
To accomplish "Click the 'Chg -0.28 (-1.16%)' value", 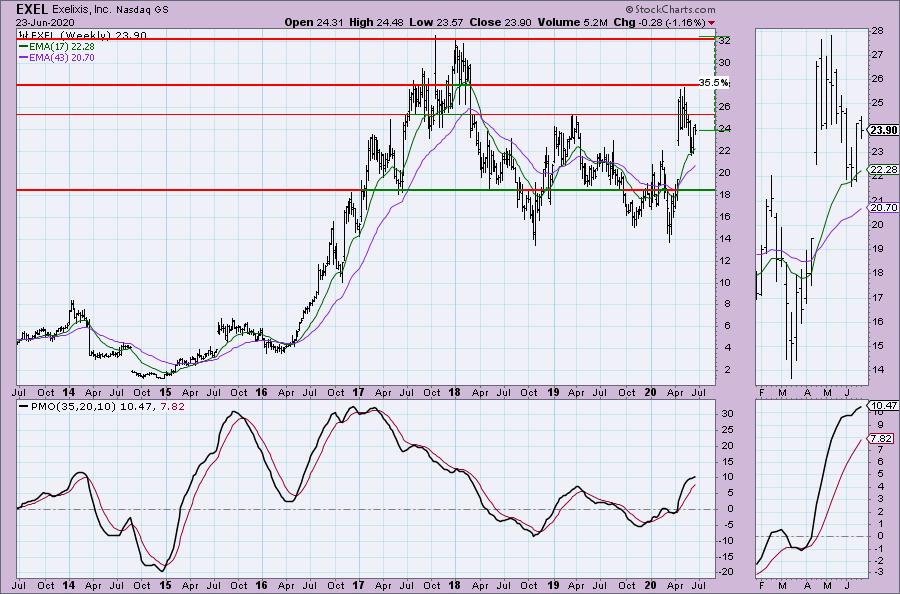I will 659,22.
